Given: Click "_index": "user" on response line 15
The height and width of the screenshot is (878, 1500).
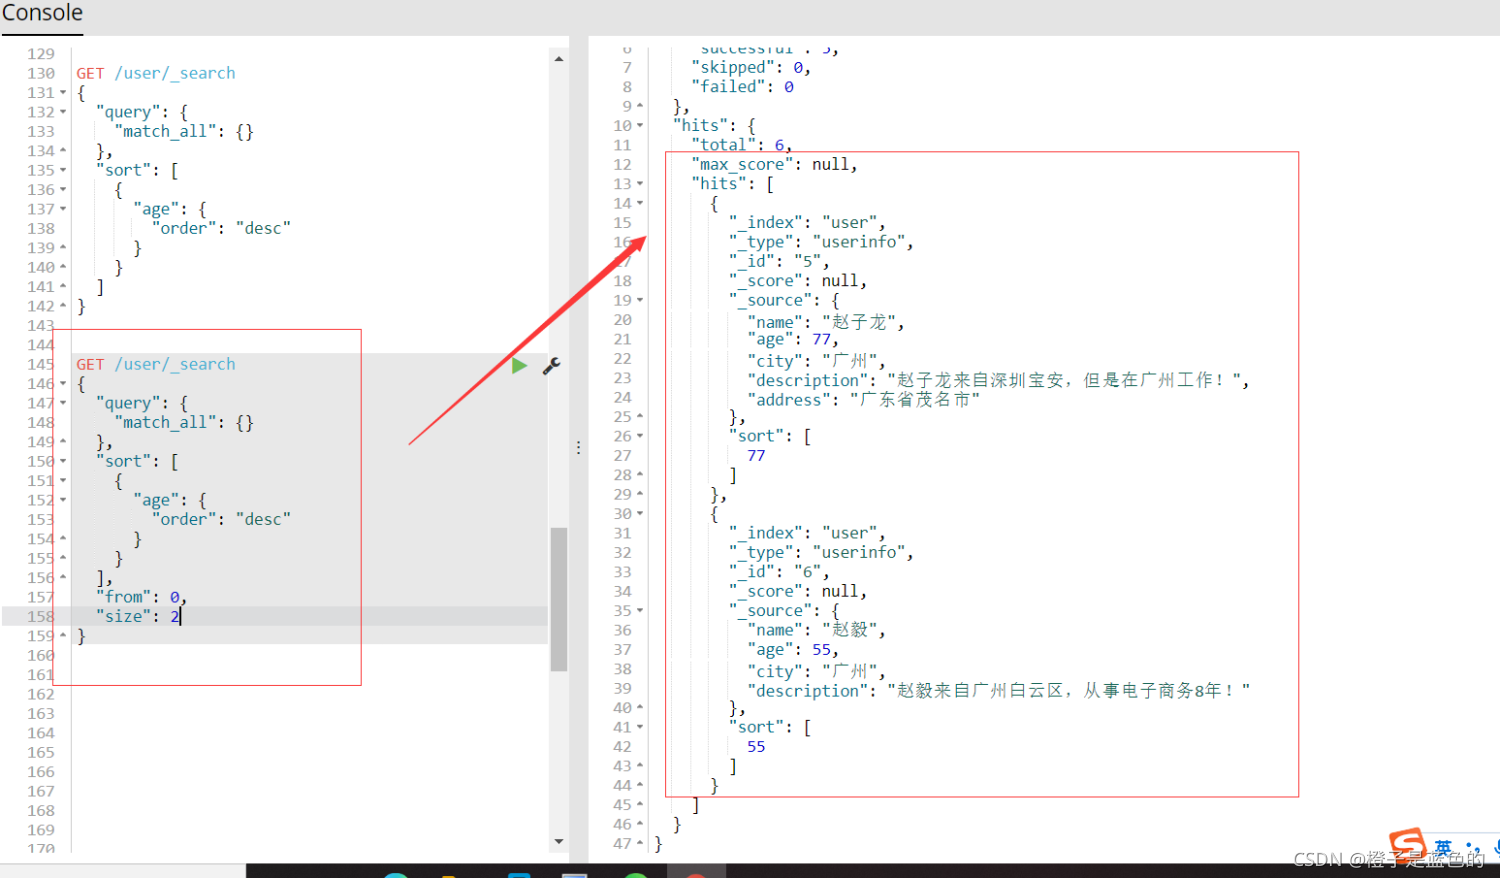Looking at the screenshot, I should point(807,222).
